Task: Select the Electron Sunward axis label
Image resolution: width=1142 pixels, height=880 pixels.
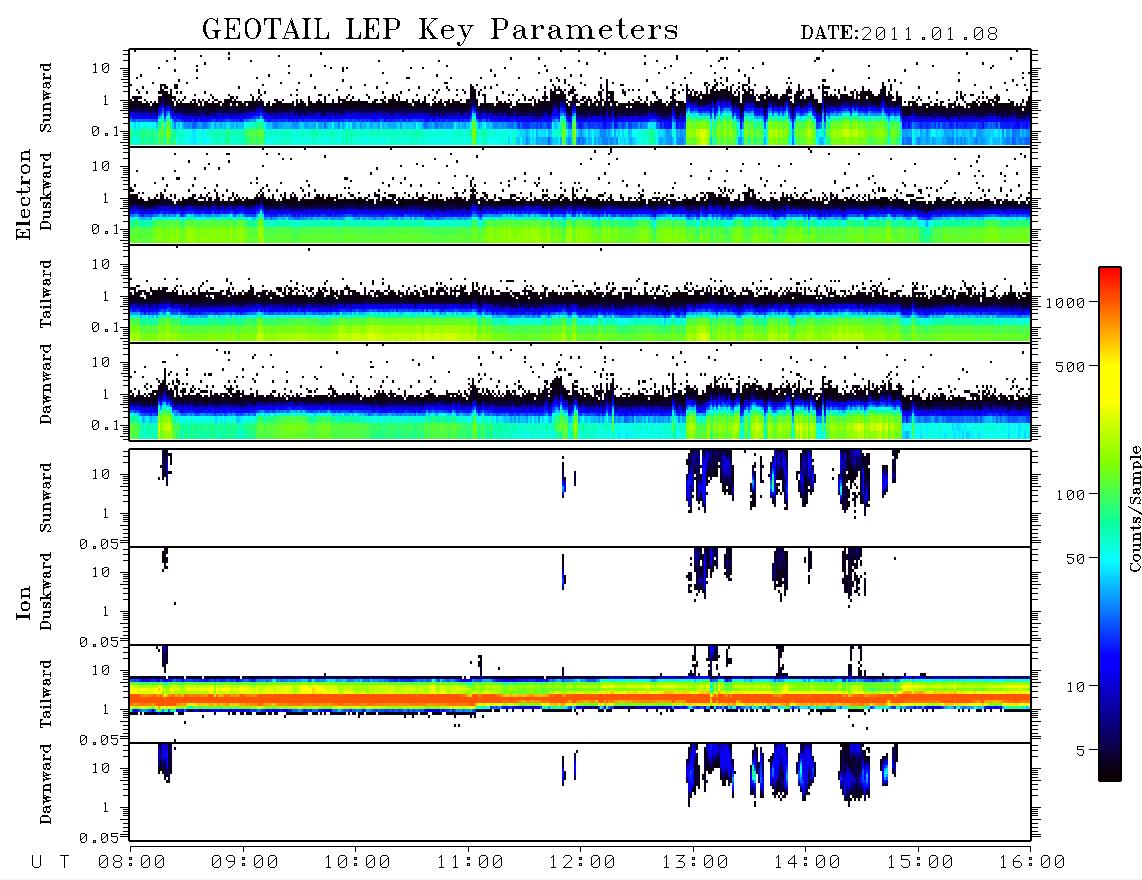Action: 46,98
